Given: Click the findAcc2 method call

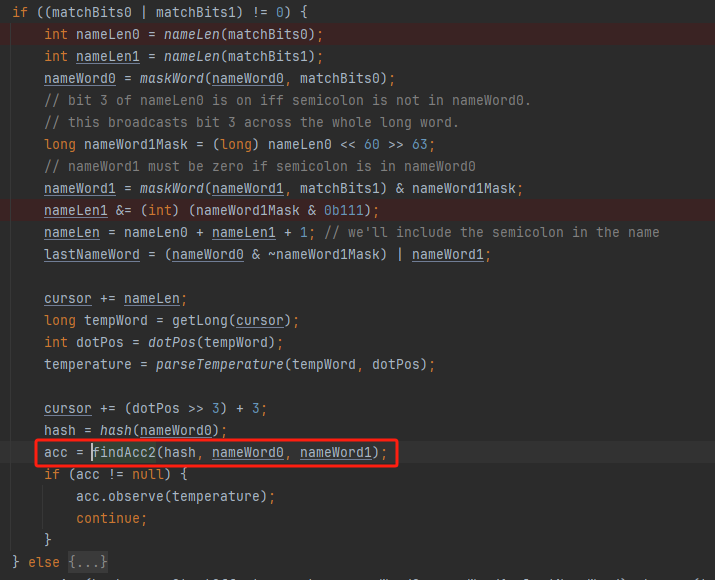Looking at the screenshot, I should click(x=124, y=452).
